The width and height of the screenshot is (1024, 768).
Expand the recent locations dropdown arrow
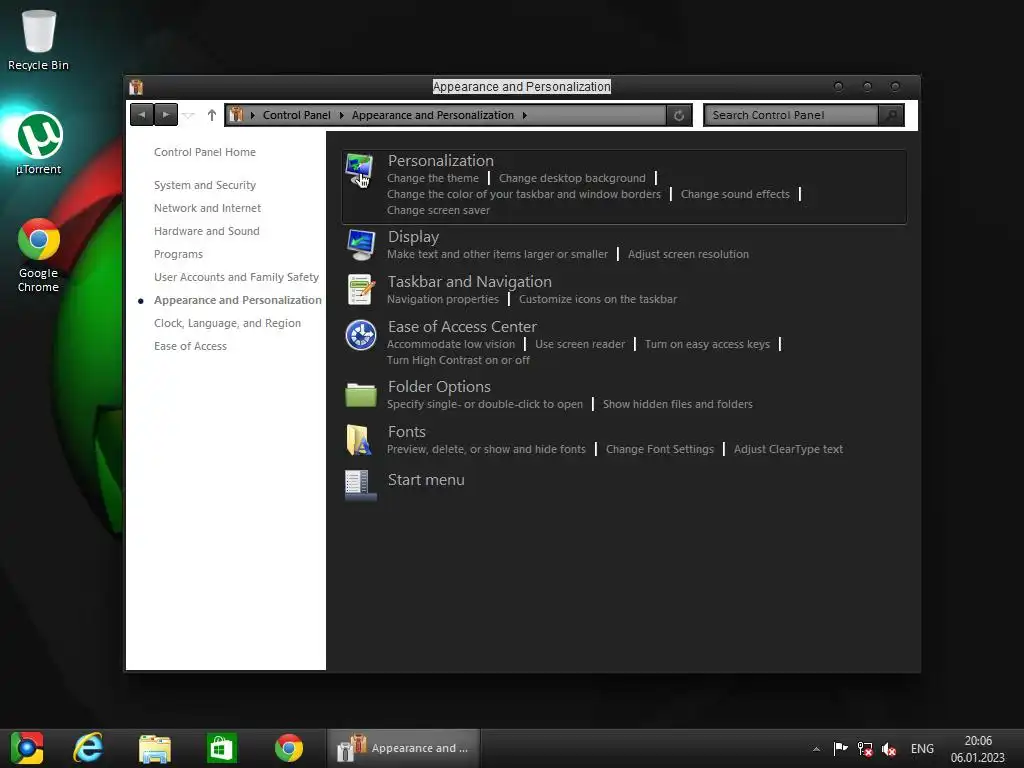pyautogui.click(x=189, y=116)
